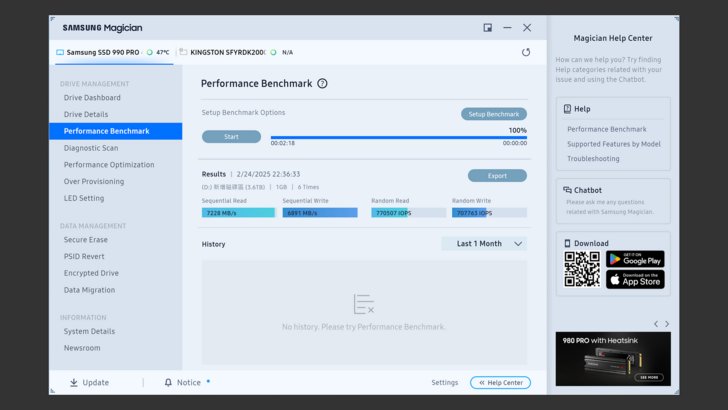This screenshot has width=728, height=410.
Task: Click the Setup Benchmark button
Action: (x=494, y=114)
